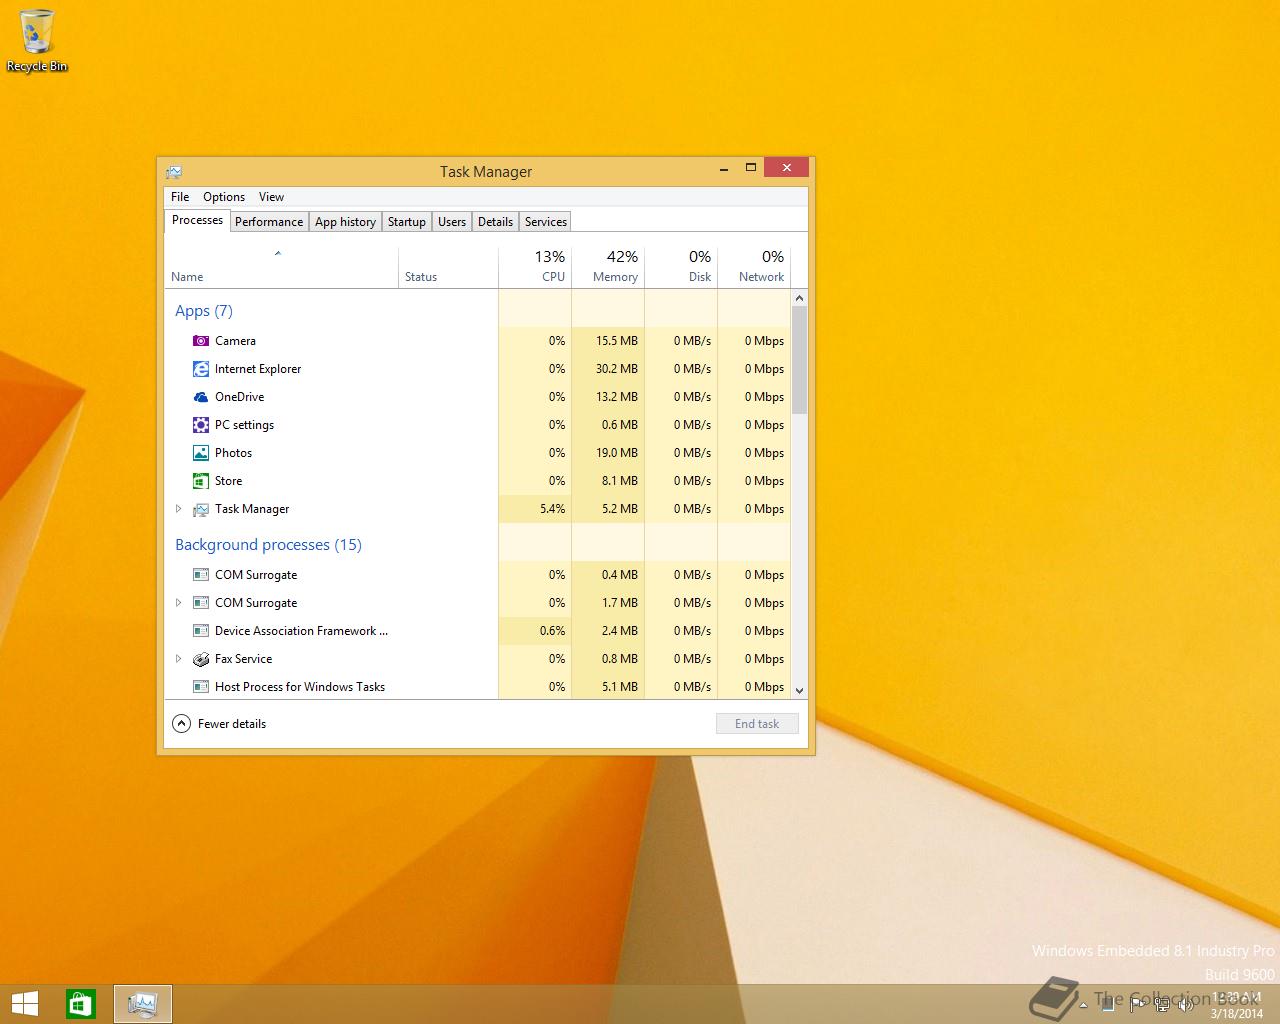Click the 19.0 MB memory value
This screenshot has width=1280, height=1024.
tap(617, 453)
